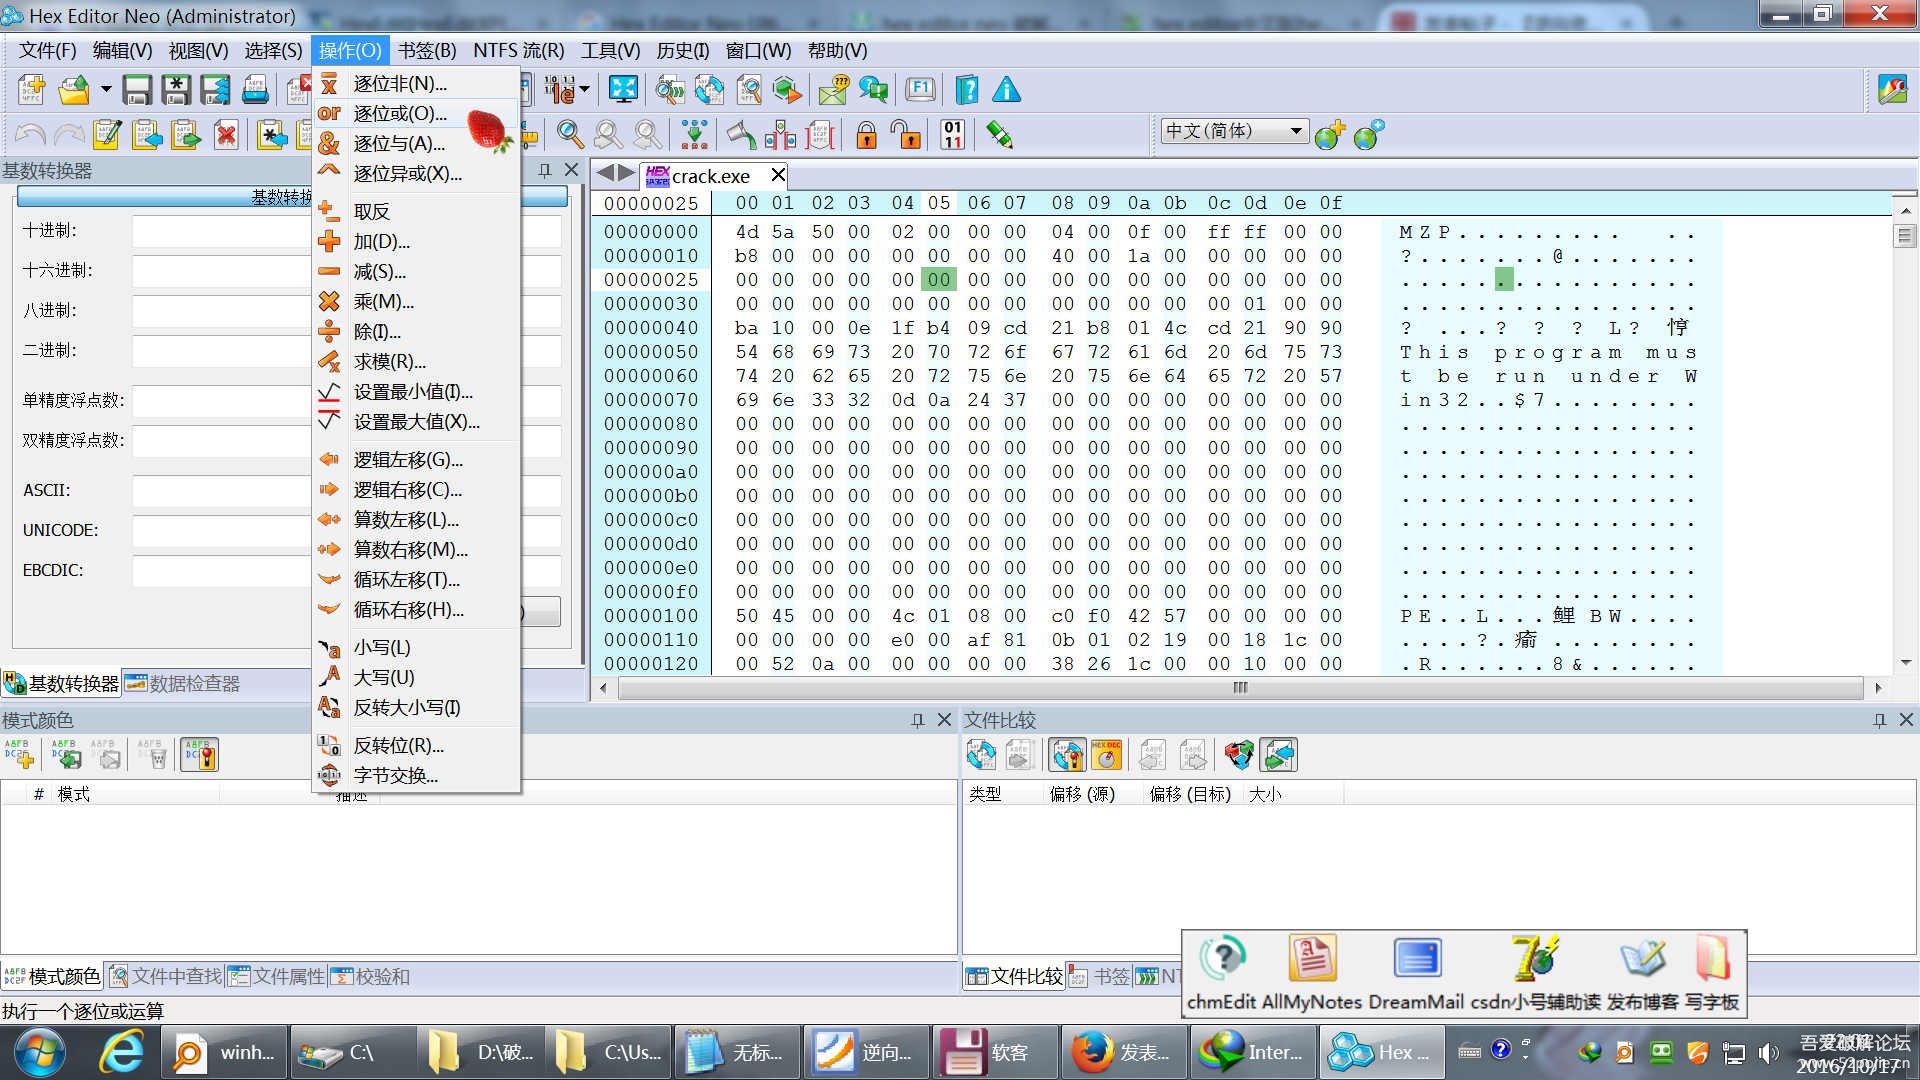Viewport: 1920px width, 1080px height.
Task: Toggle the HEX DEC icon in 文件比较
Action: coord(1106,755)
